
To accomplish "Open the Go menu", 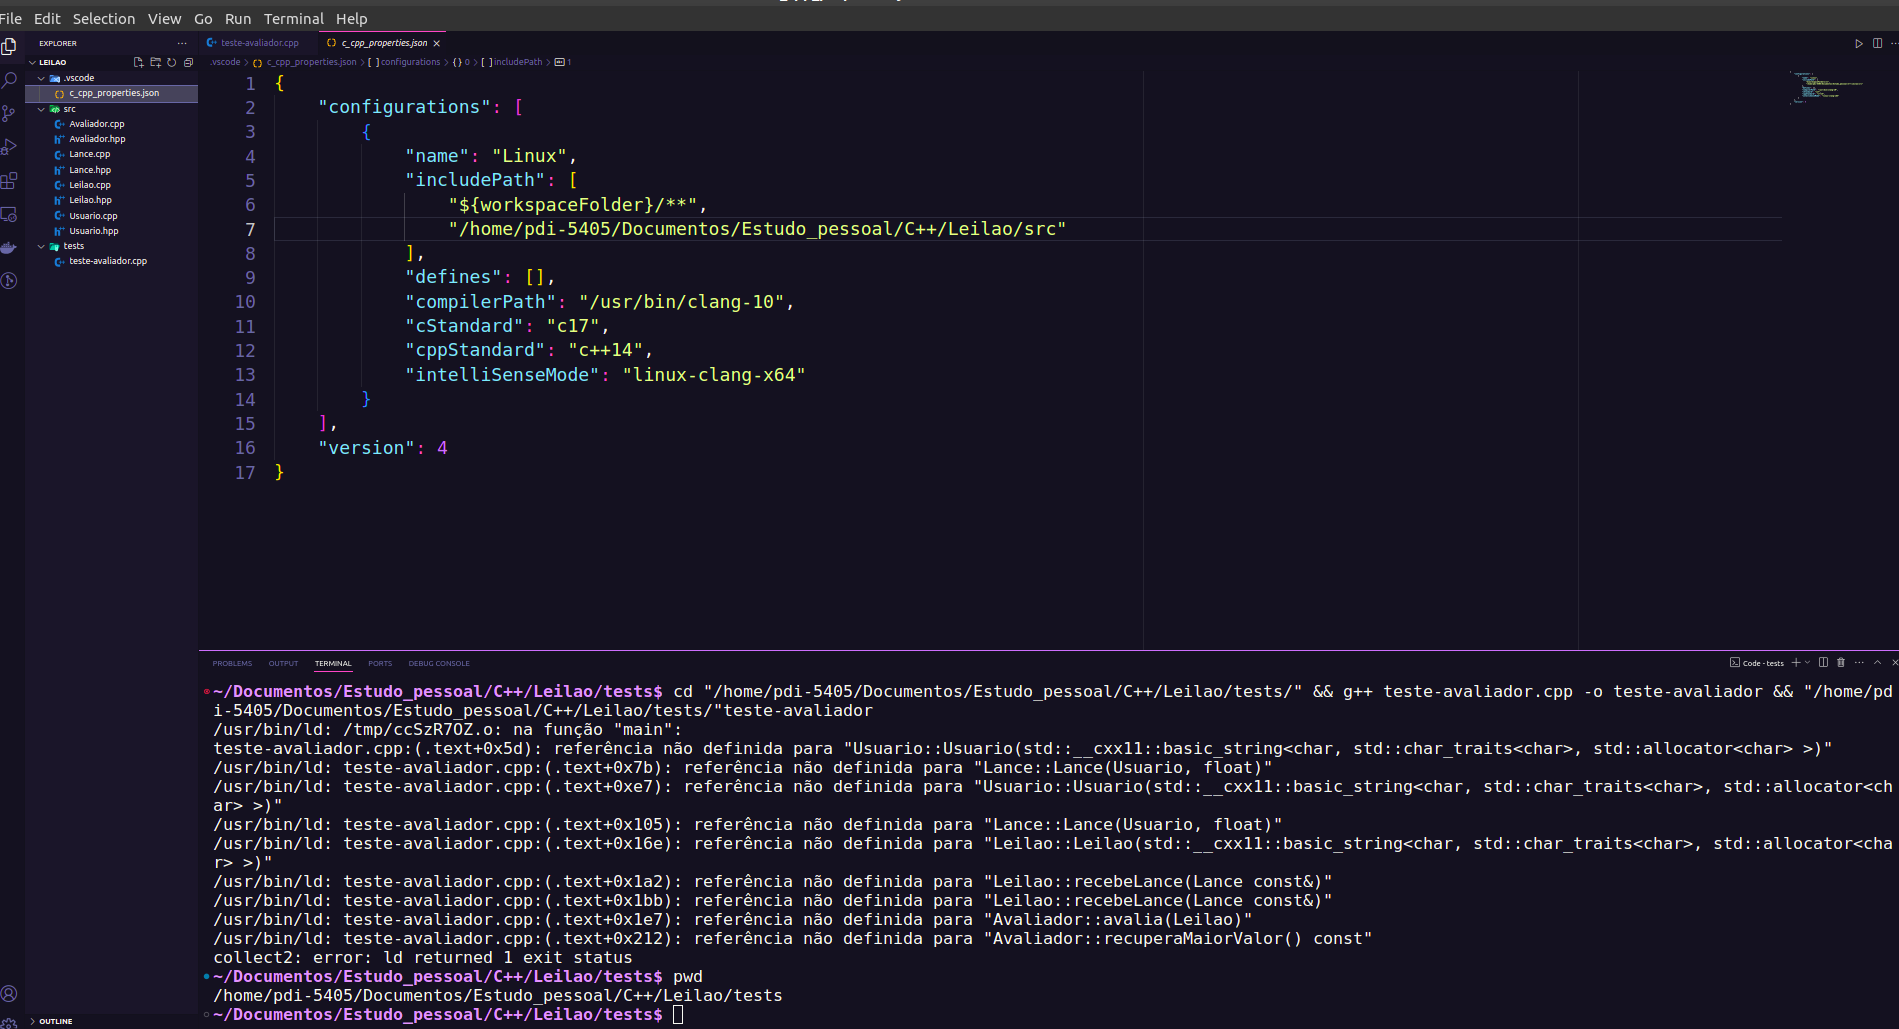I will click(203, 18).
